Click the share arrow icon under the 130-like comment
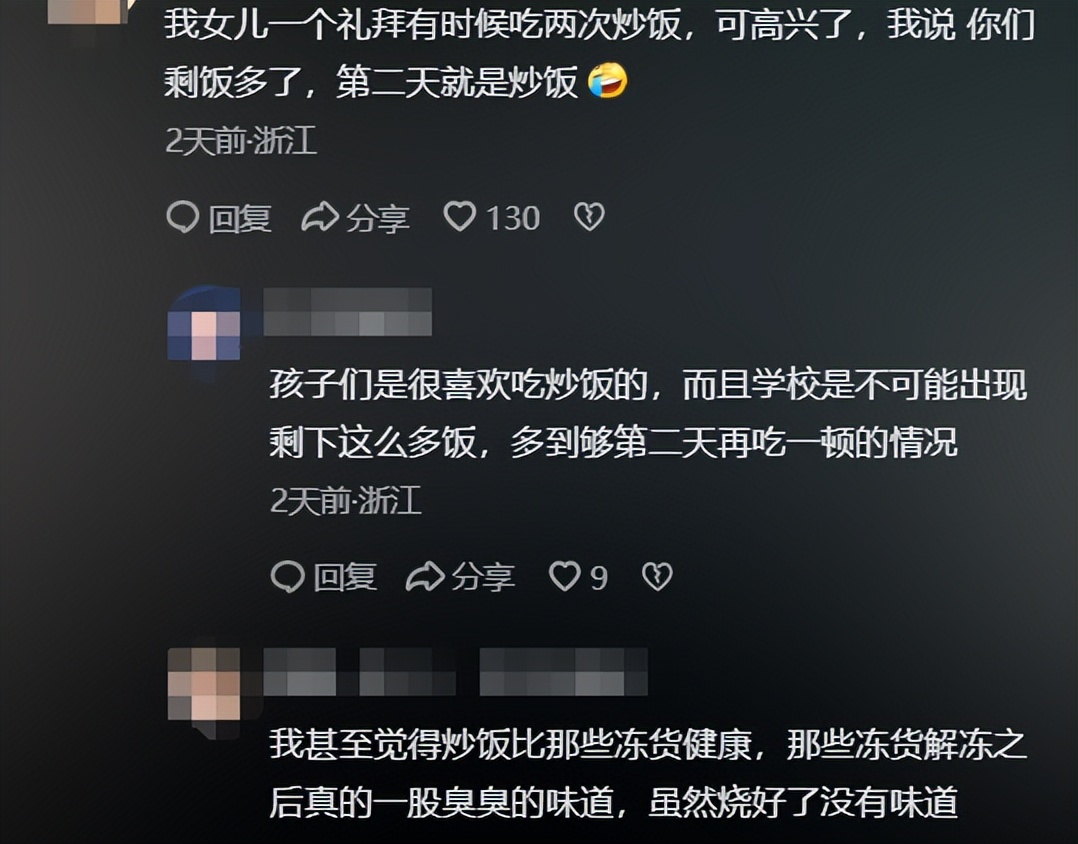The height and width of the screenshot is (844, 1078). click(x=320, y=217)
